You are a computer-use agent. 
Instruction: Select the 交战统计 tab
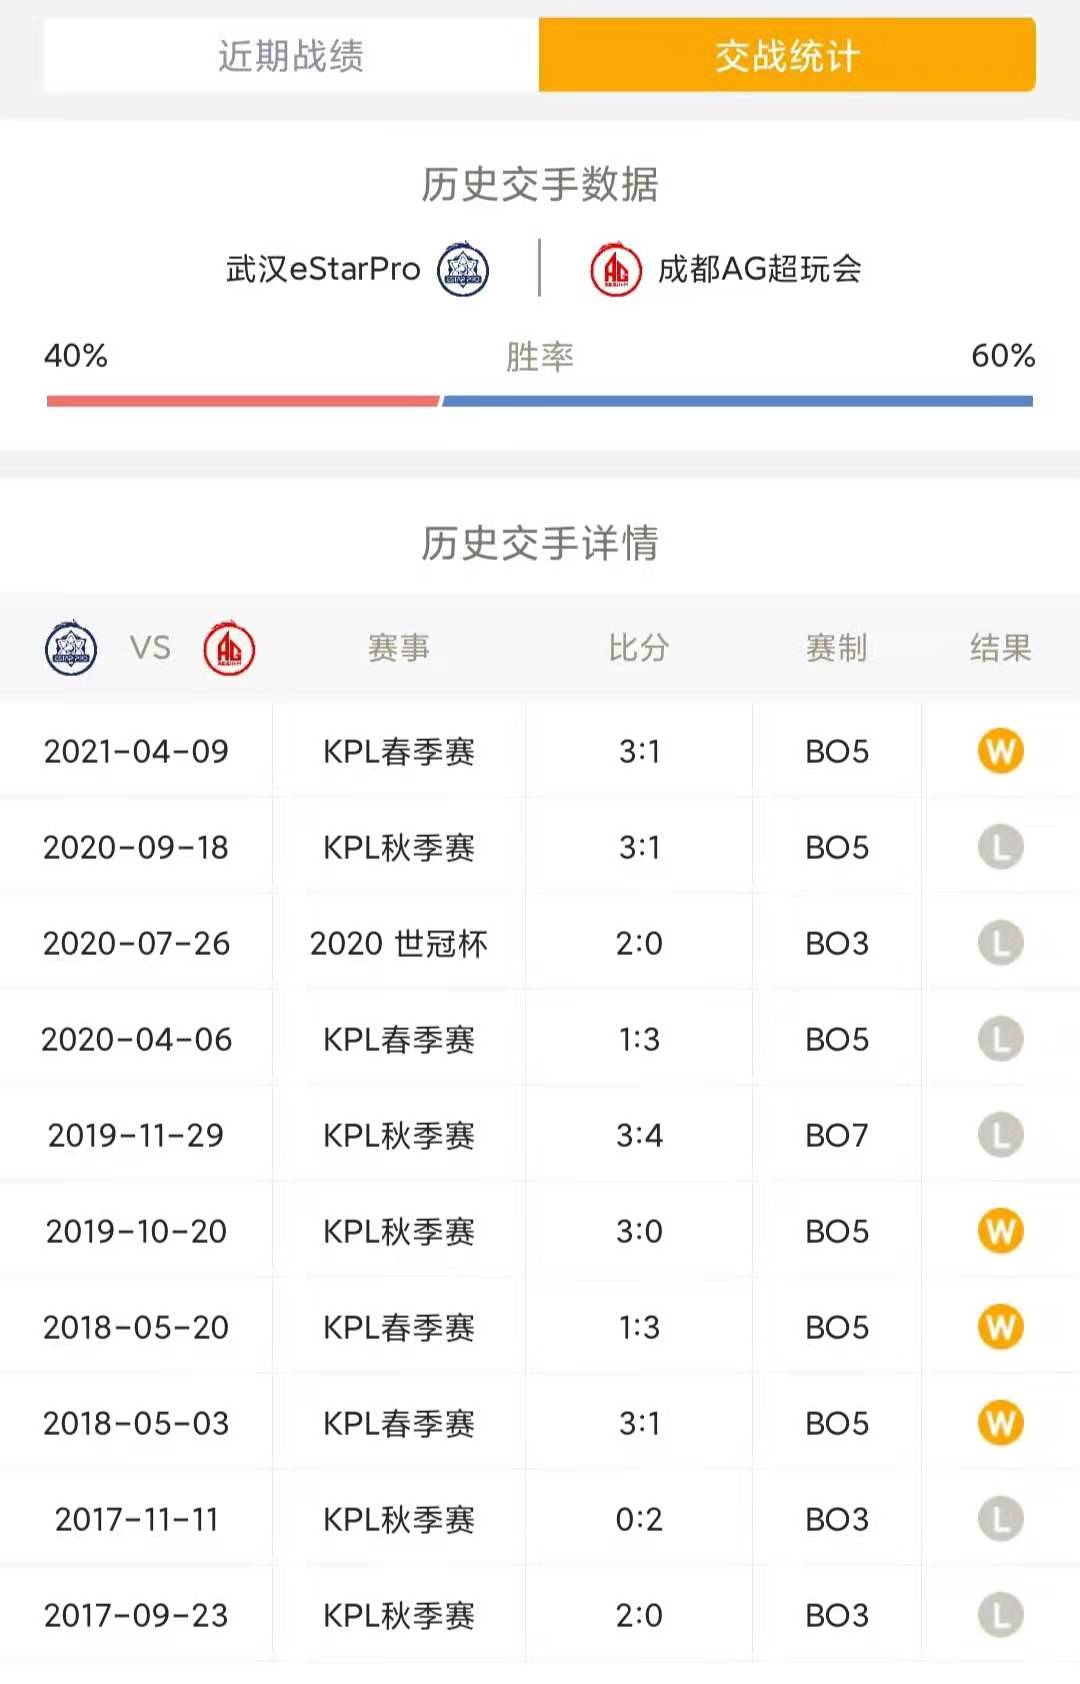[x=787, y=56]
